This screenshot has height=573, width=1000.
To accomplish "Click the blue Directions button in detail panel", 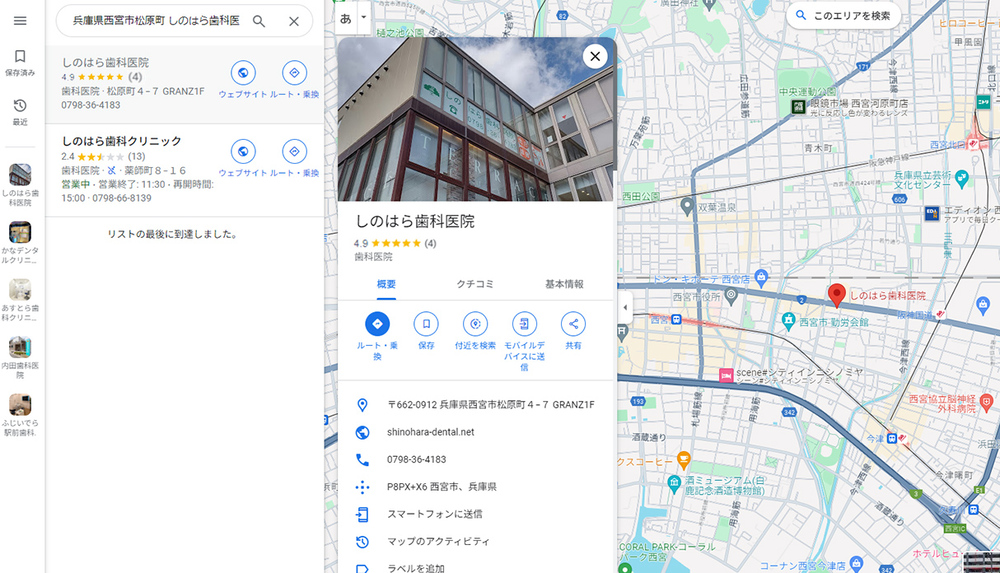I will [377, 324].
